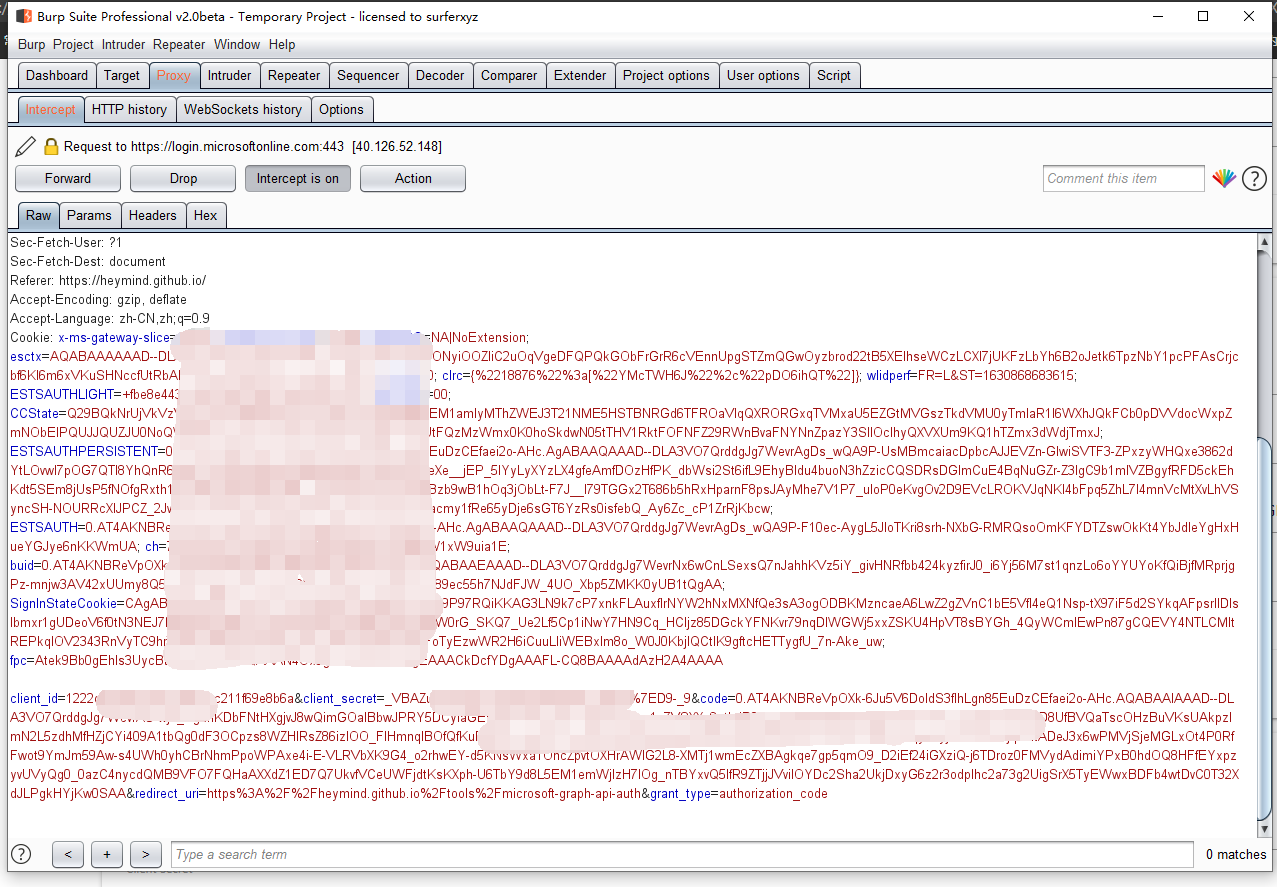The image size is (1277, 887).
Task: Open the HTTP history sub-tab
Action: [x=129, y=109]
